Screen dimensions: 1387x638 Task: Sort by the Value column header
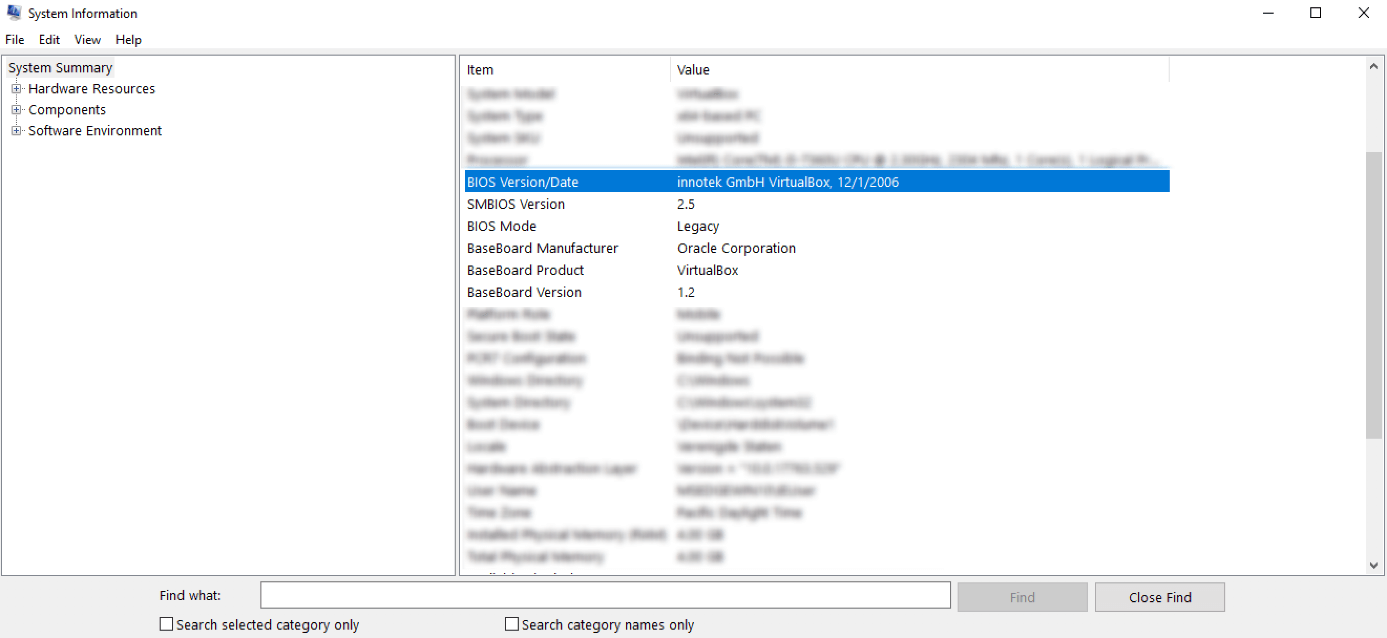[918, 70]
